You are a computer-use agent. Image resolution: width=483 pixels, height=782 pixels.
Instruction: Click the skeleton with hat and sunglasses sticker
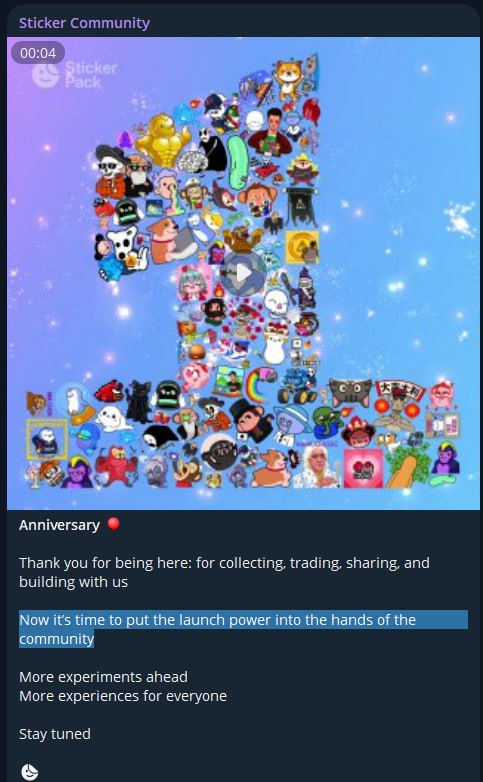tap(110, 171)
